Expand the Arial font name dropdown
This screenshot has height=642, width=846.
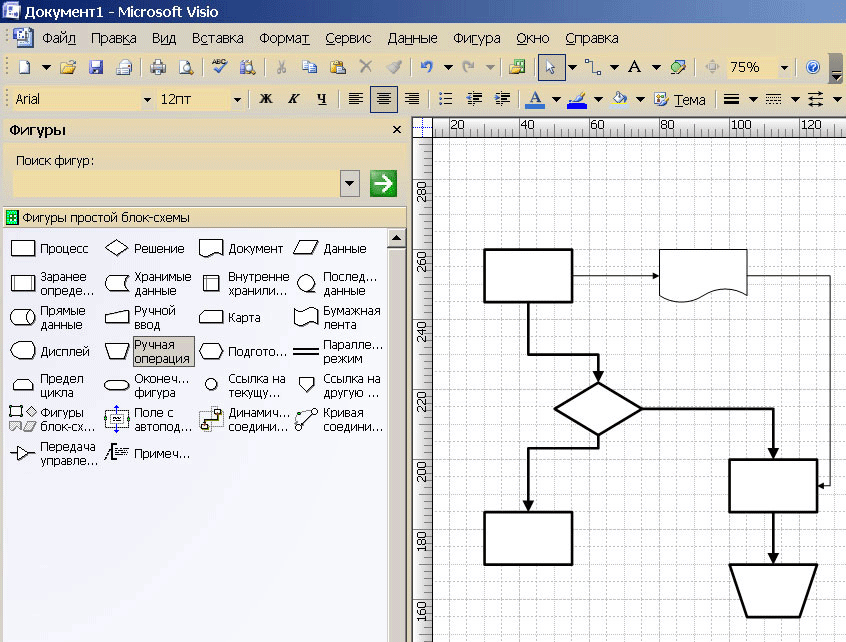click(147, 99)
